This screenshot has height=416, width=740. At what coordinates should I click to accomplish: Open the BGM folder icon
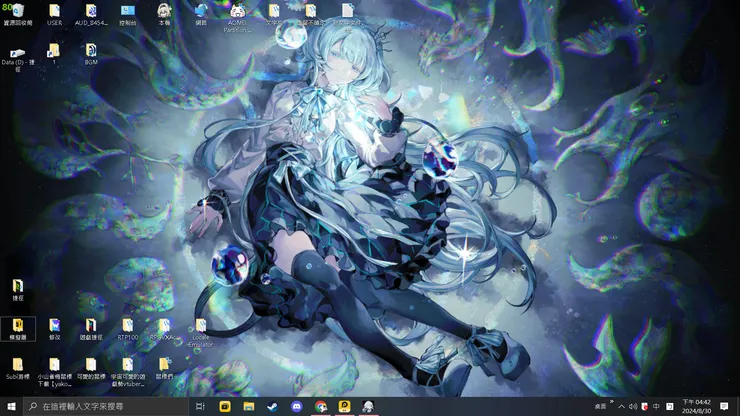point(91,54)
